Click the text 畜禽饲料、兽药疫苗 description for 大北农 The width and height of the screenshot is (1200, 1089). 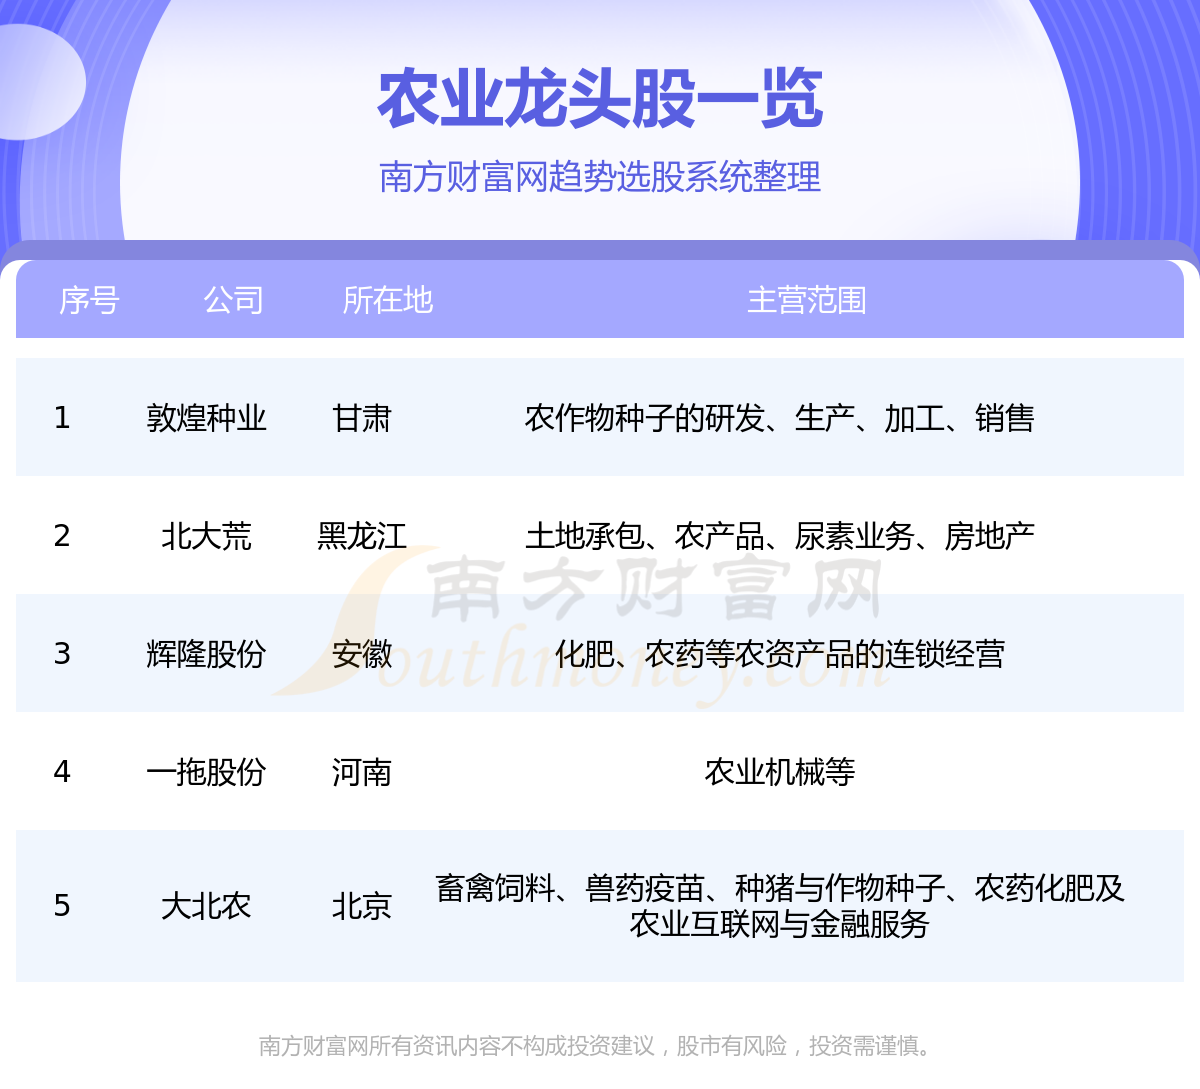click(x=780, y=906)
